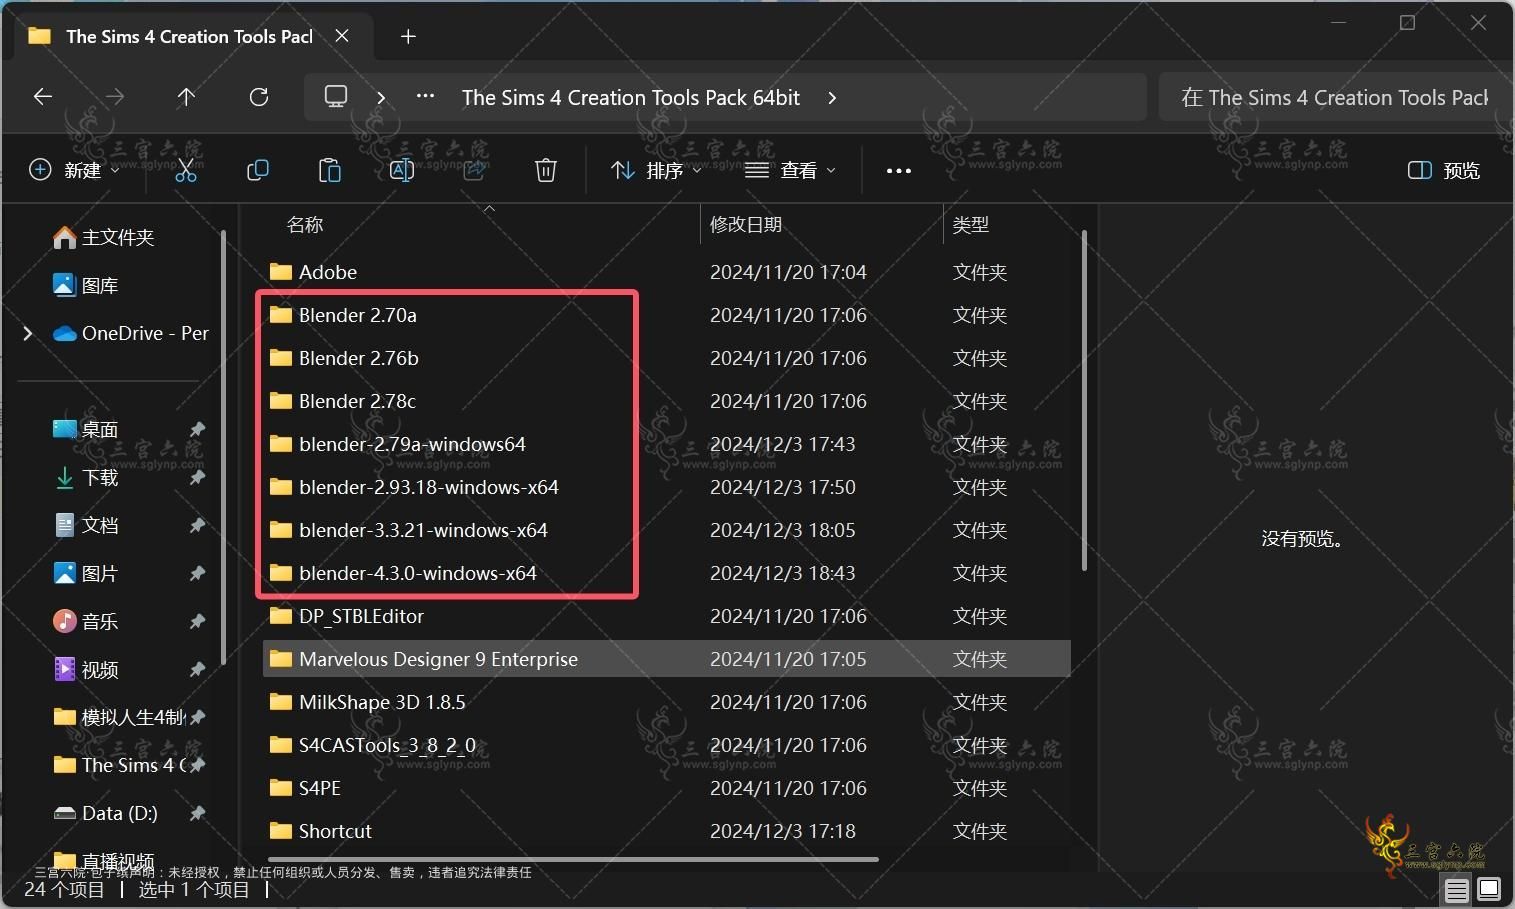Expand chevron after Creation Tools Pack 64bit
This screenshot has width=1515, height=909.
coord(832,97)
